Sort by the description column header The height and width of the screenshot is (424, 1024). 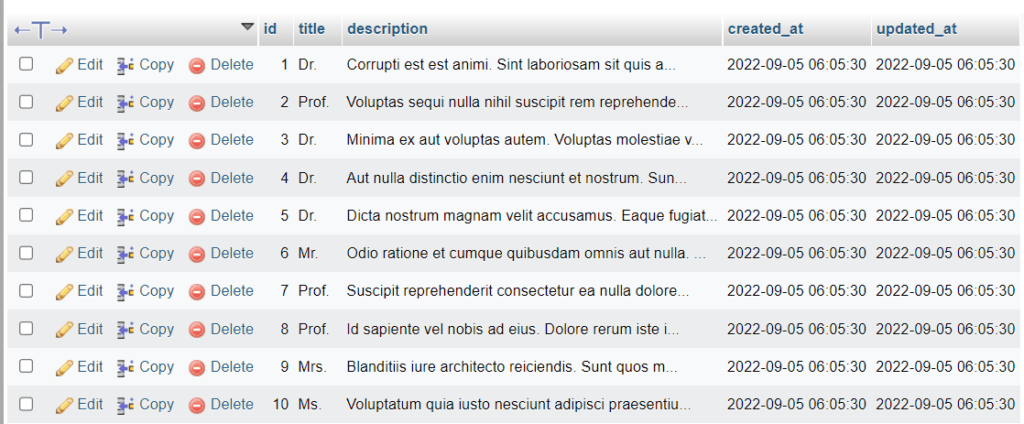[x=387, y=29]
